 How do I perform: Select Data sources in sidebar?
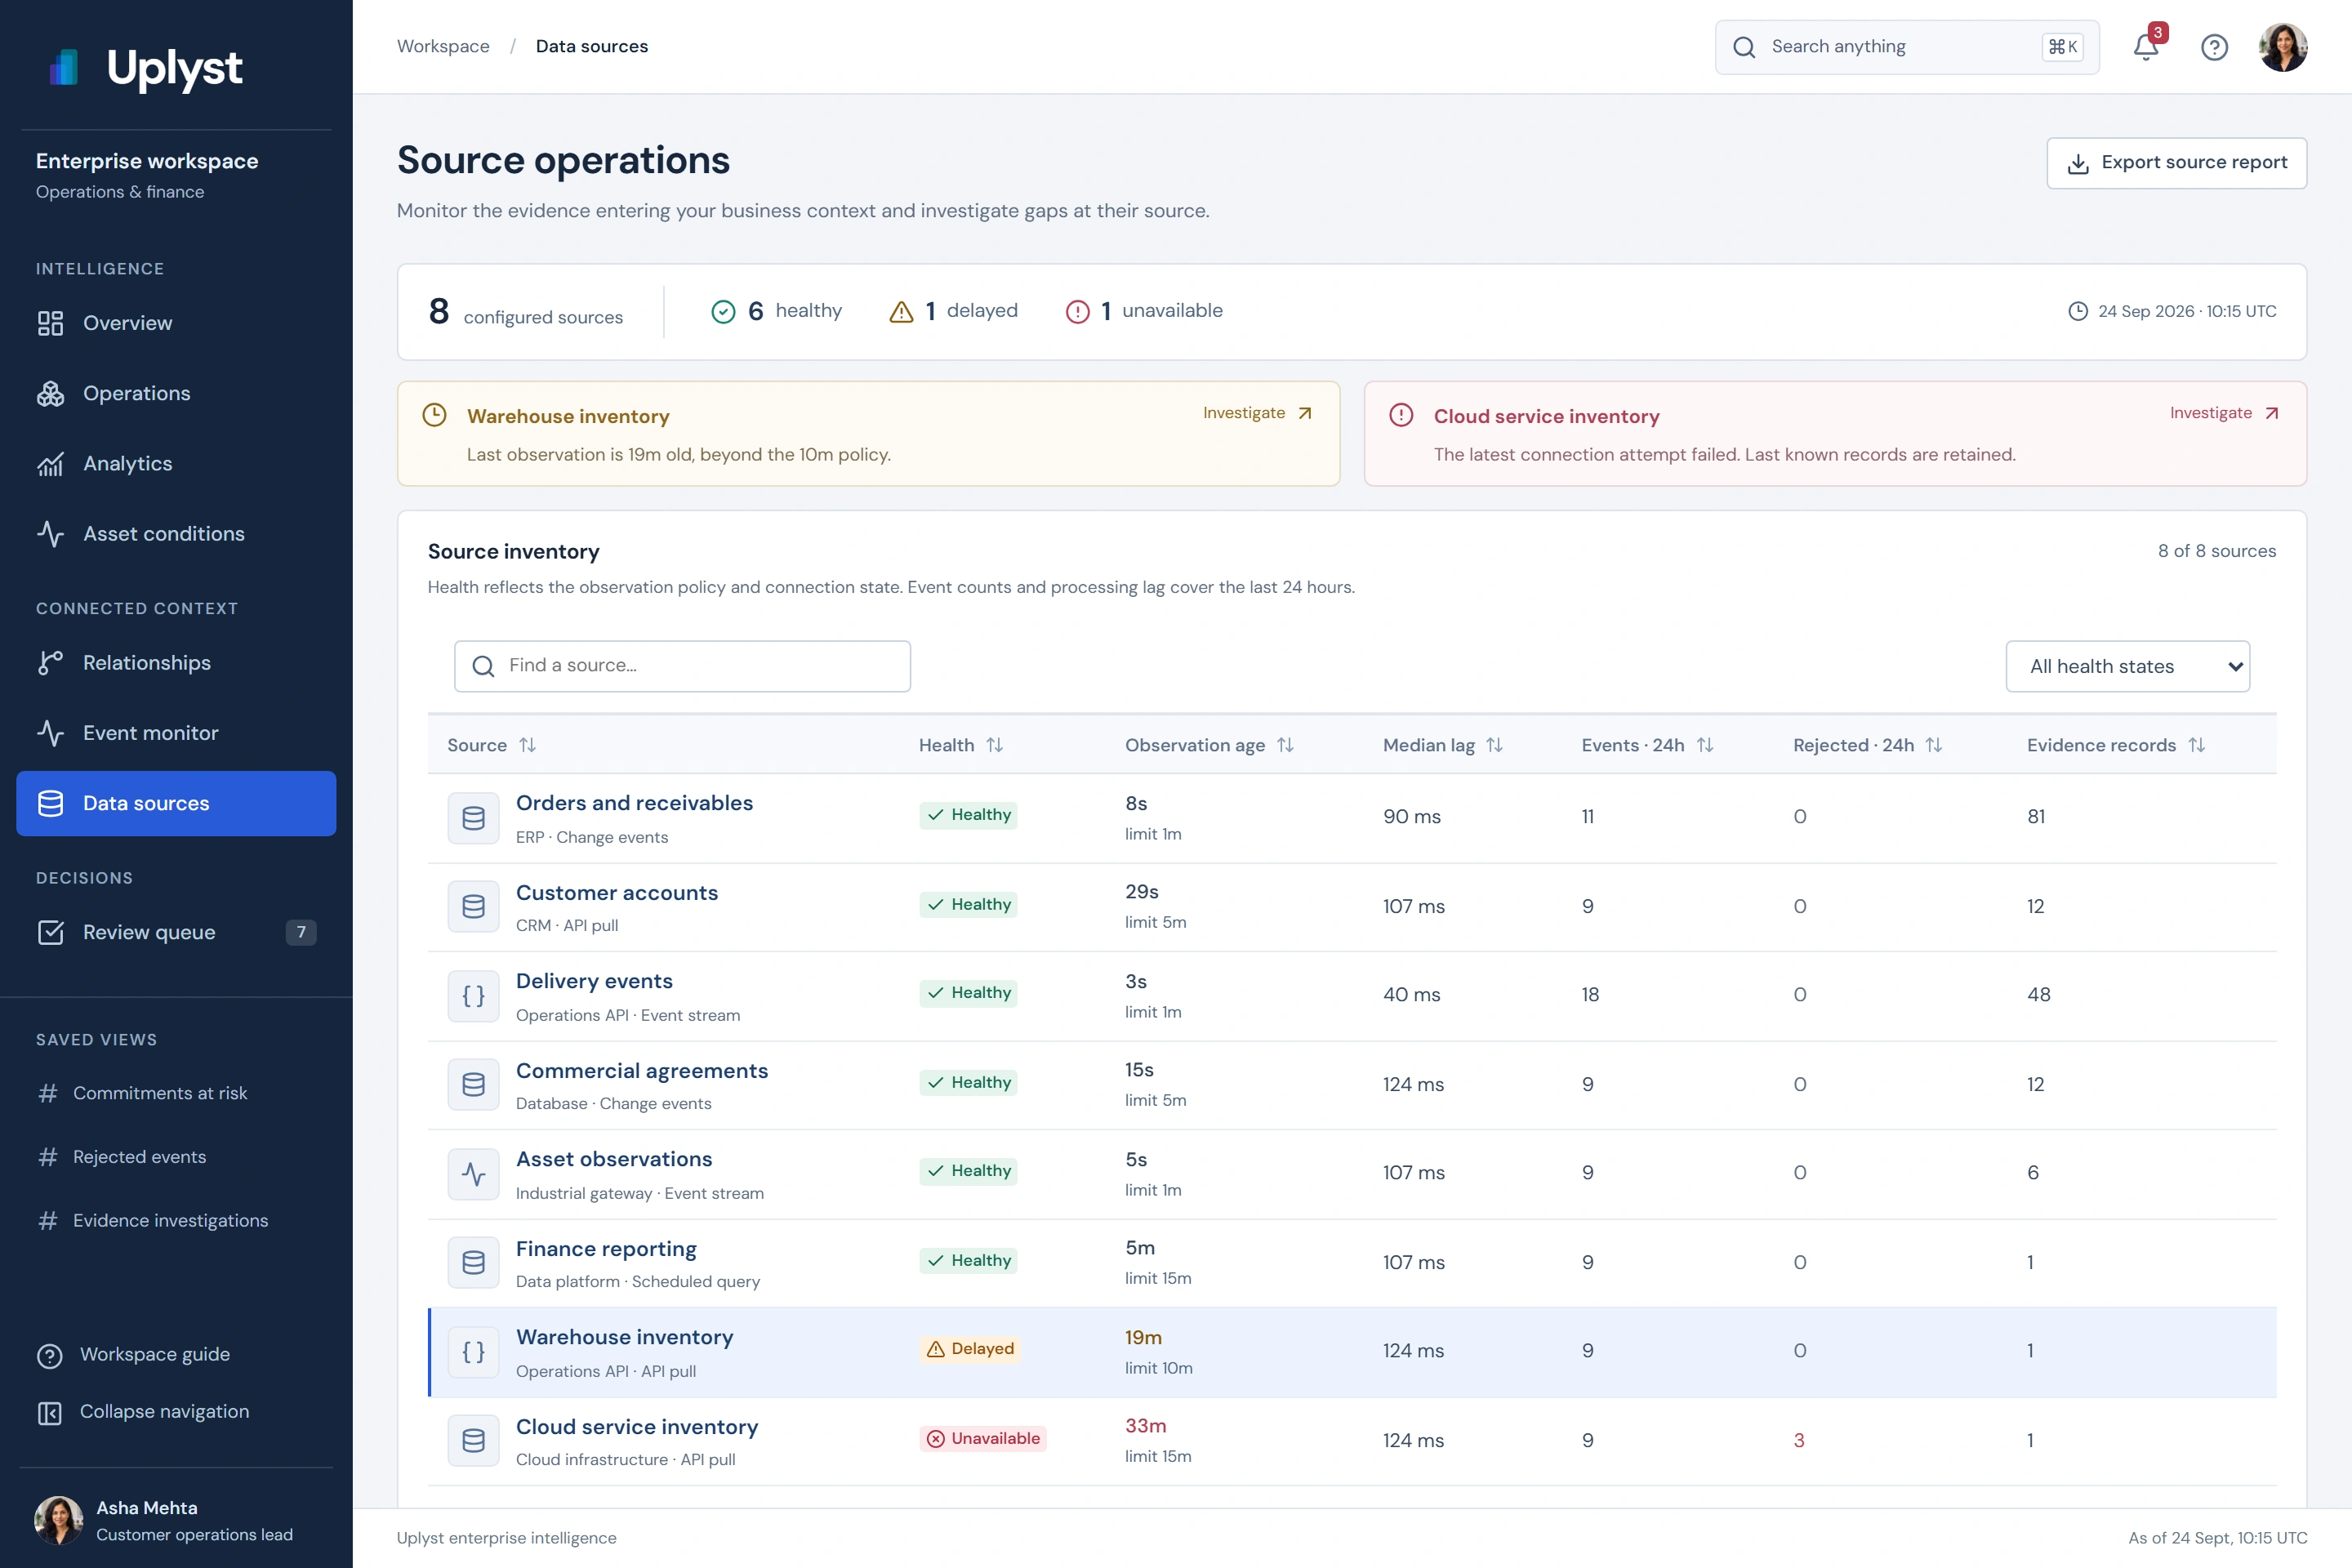pos(176,803)
